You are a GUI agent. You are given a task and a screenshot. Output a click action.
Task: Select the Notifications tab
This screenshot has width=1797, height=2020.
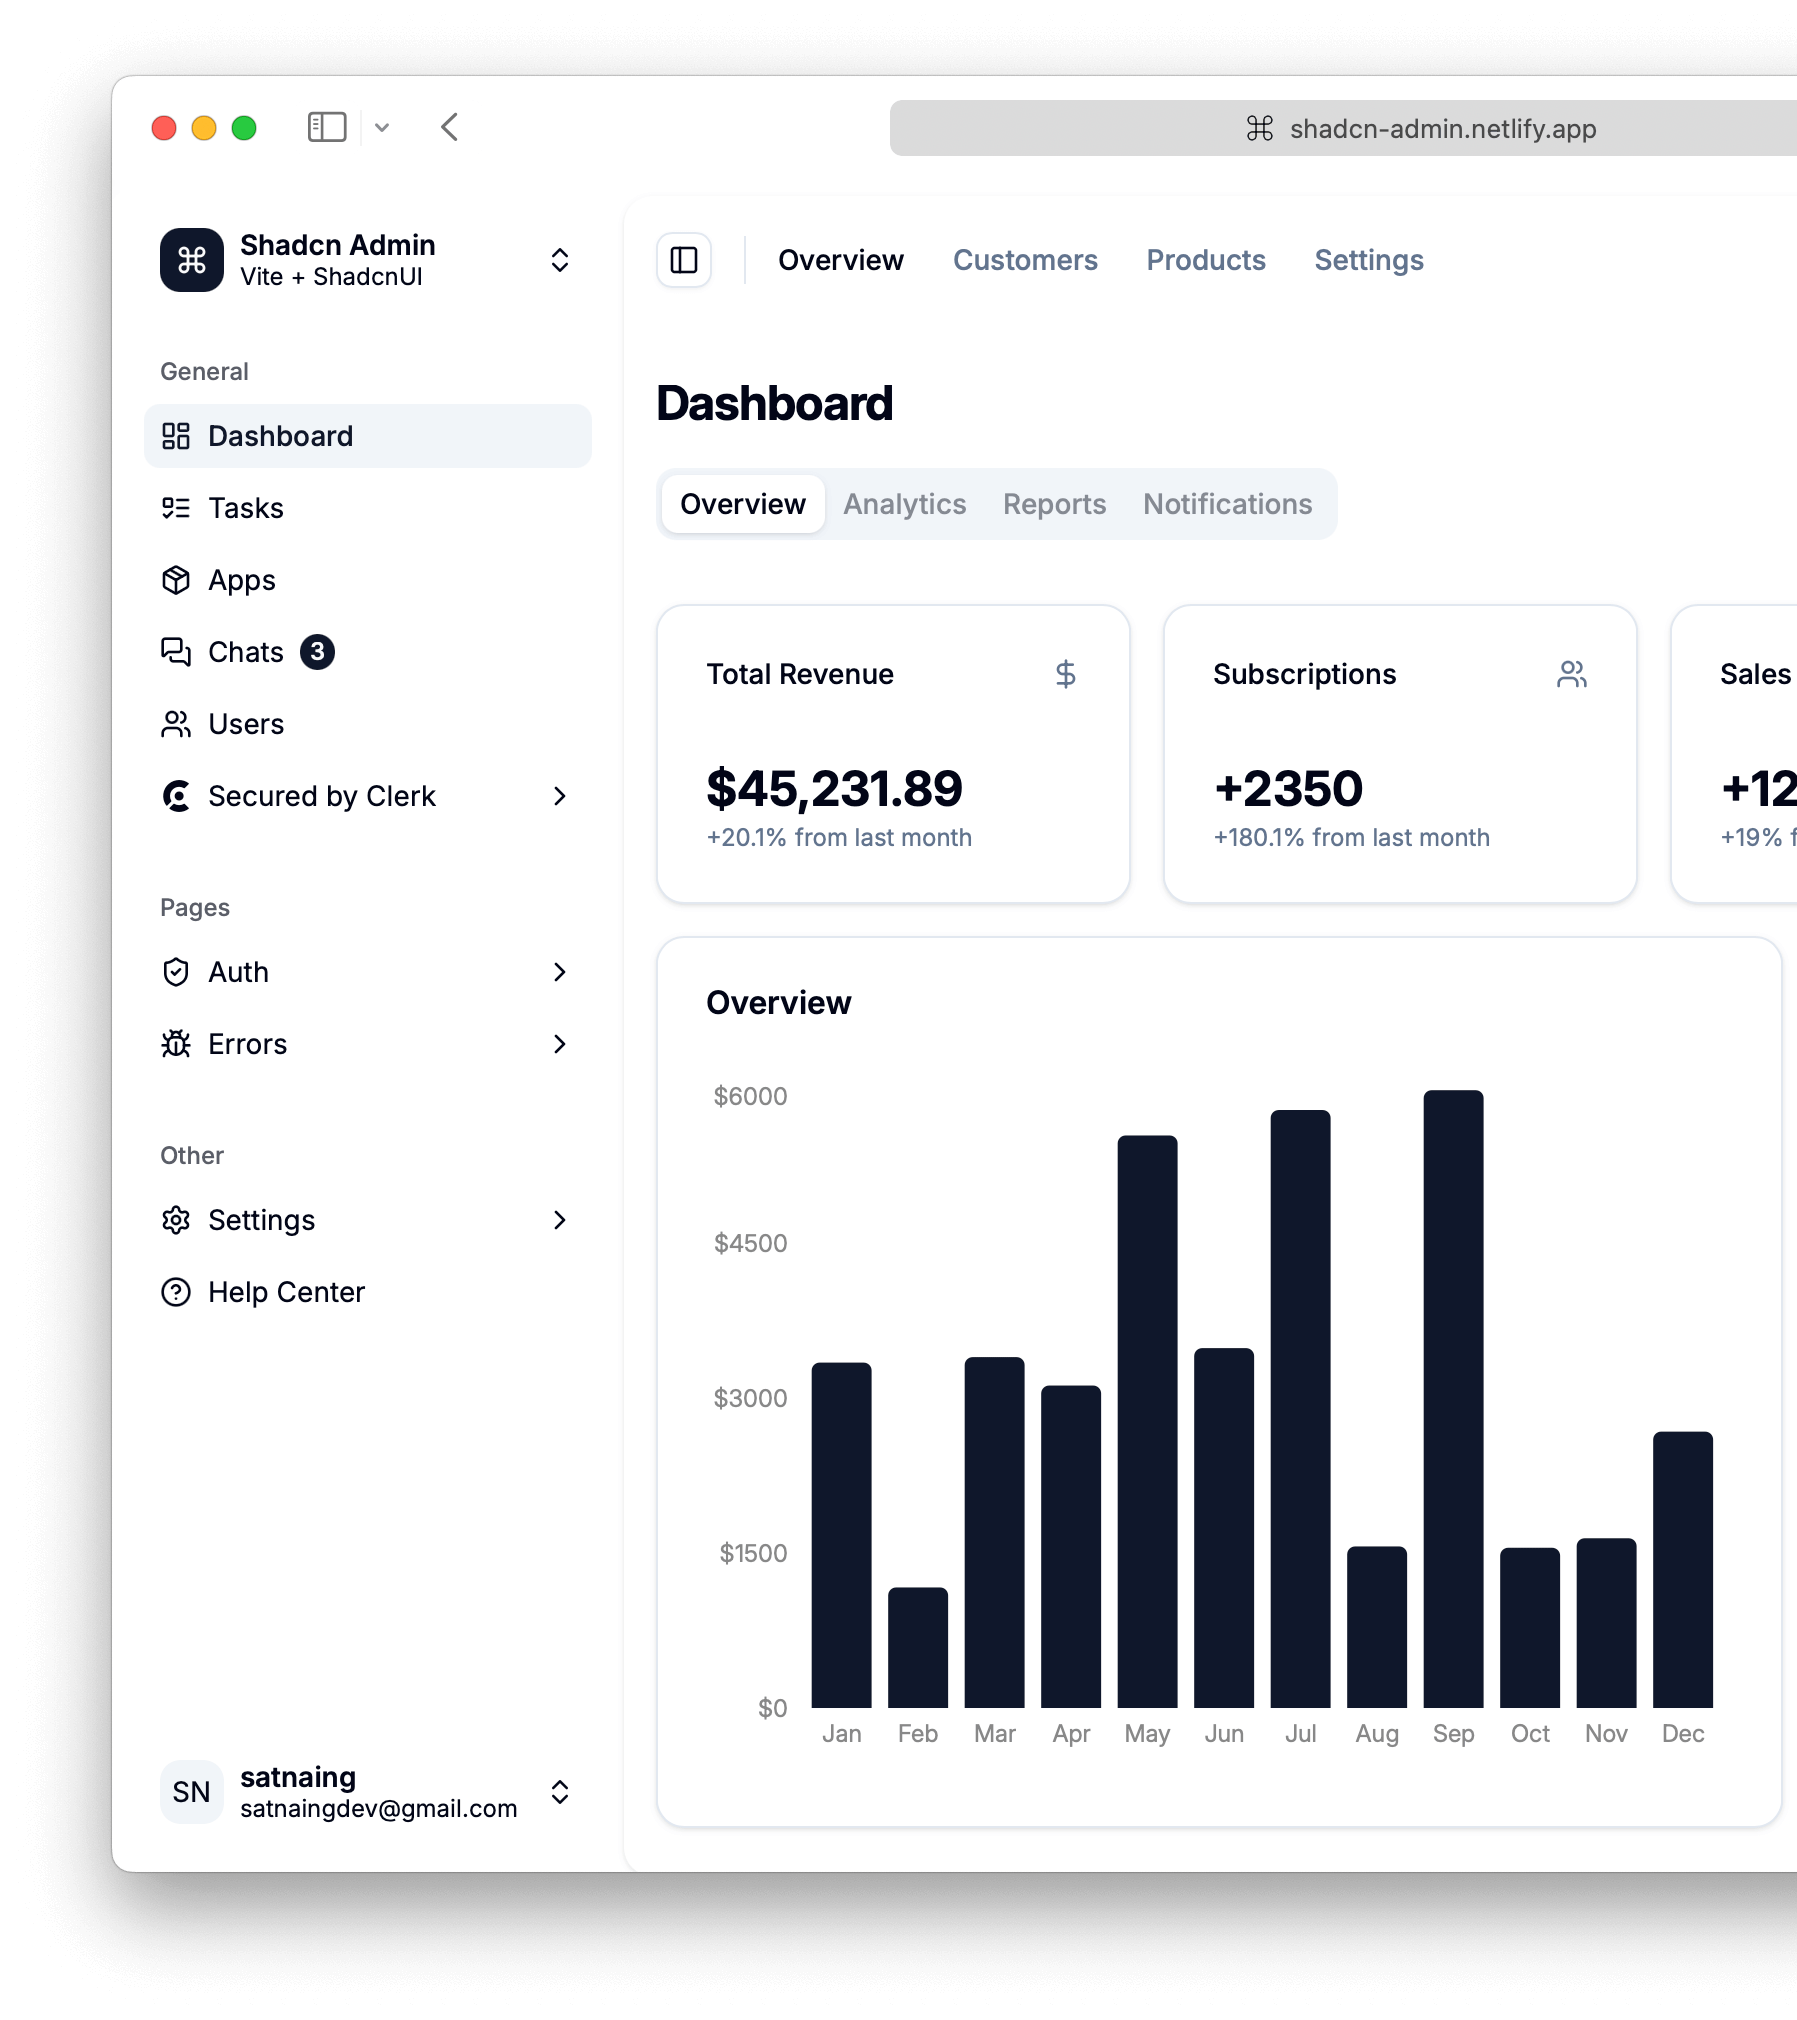tap(1227, 504)
